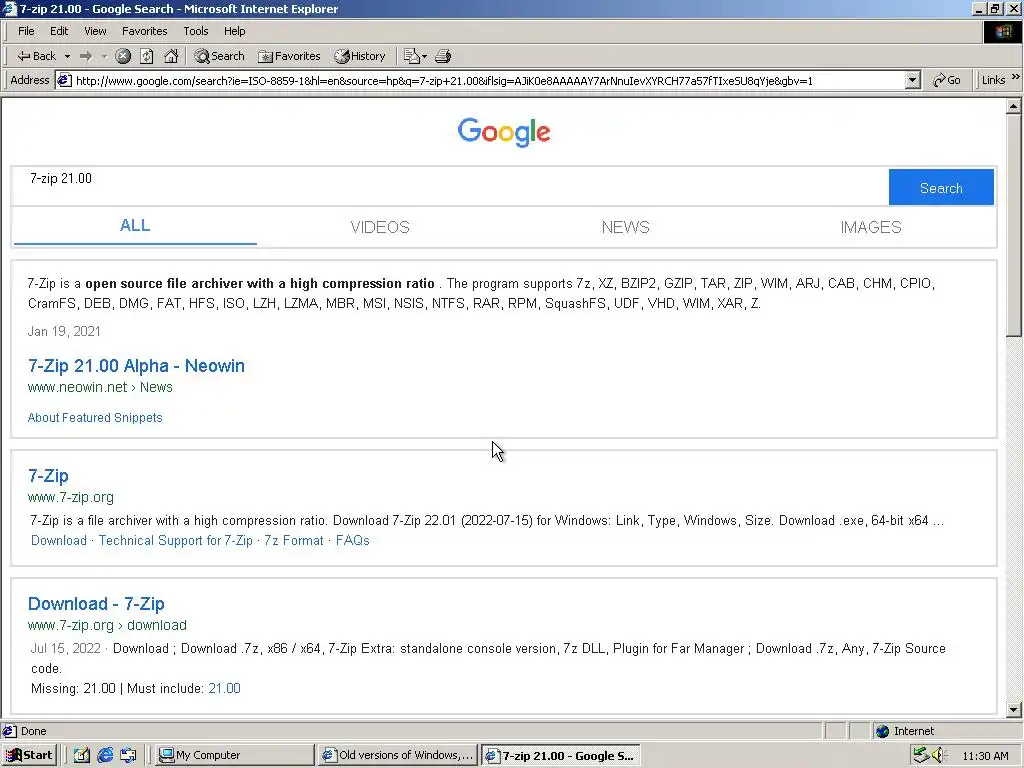Click the Mail toolbar icon
Image resolution: width=1024 pixels, height=768 pixels.
[415, 56]
